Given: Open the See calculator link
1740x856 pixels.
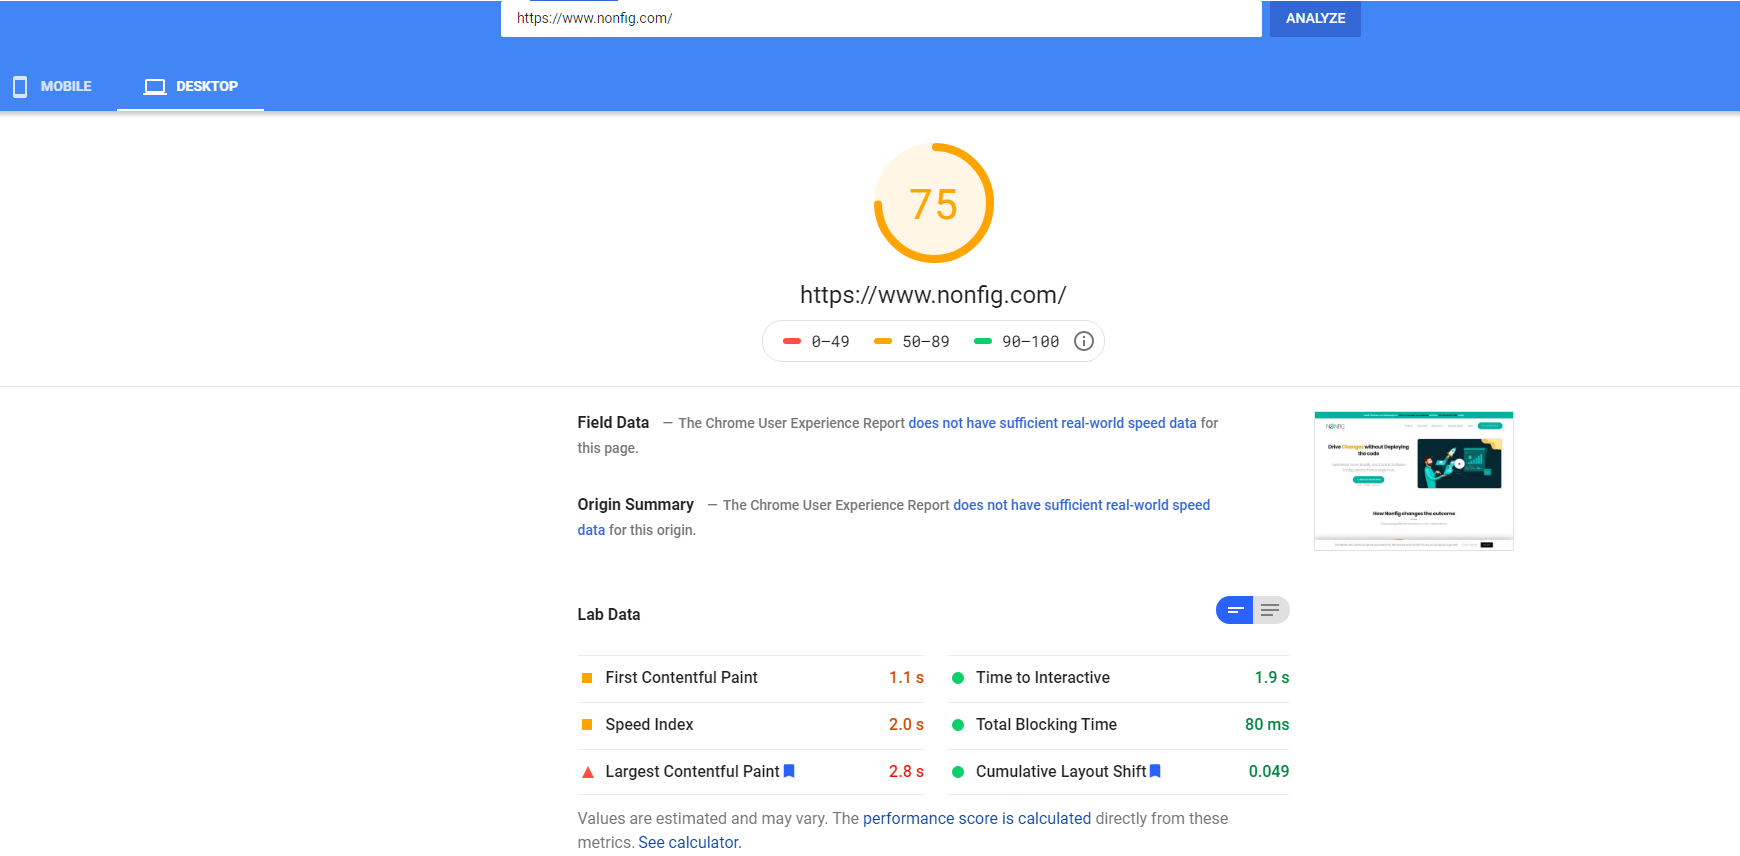Looking at the screenshot, I should click(x=689, y=842).
